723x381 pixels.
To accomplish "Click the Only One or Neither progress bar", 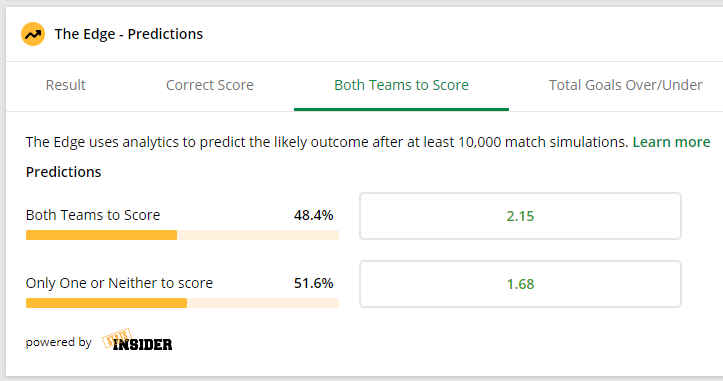I will (x=182, y=303).
